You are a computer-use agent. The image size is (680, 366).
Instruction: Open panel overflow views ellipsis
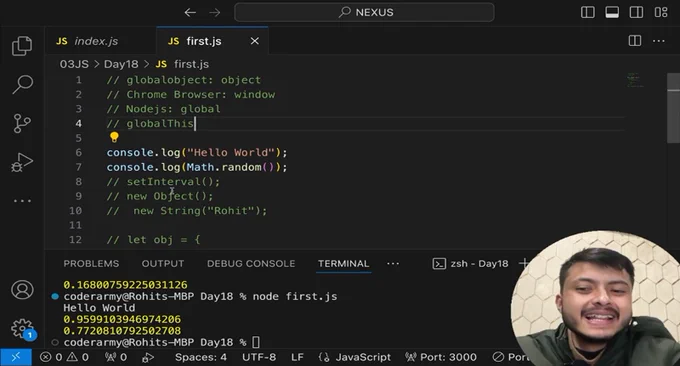393,264
